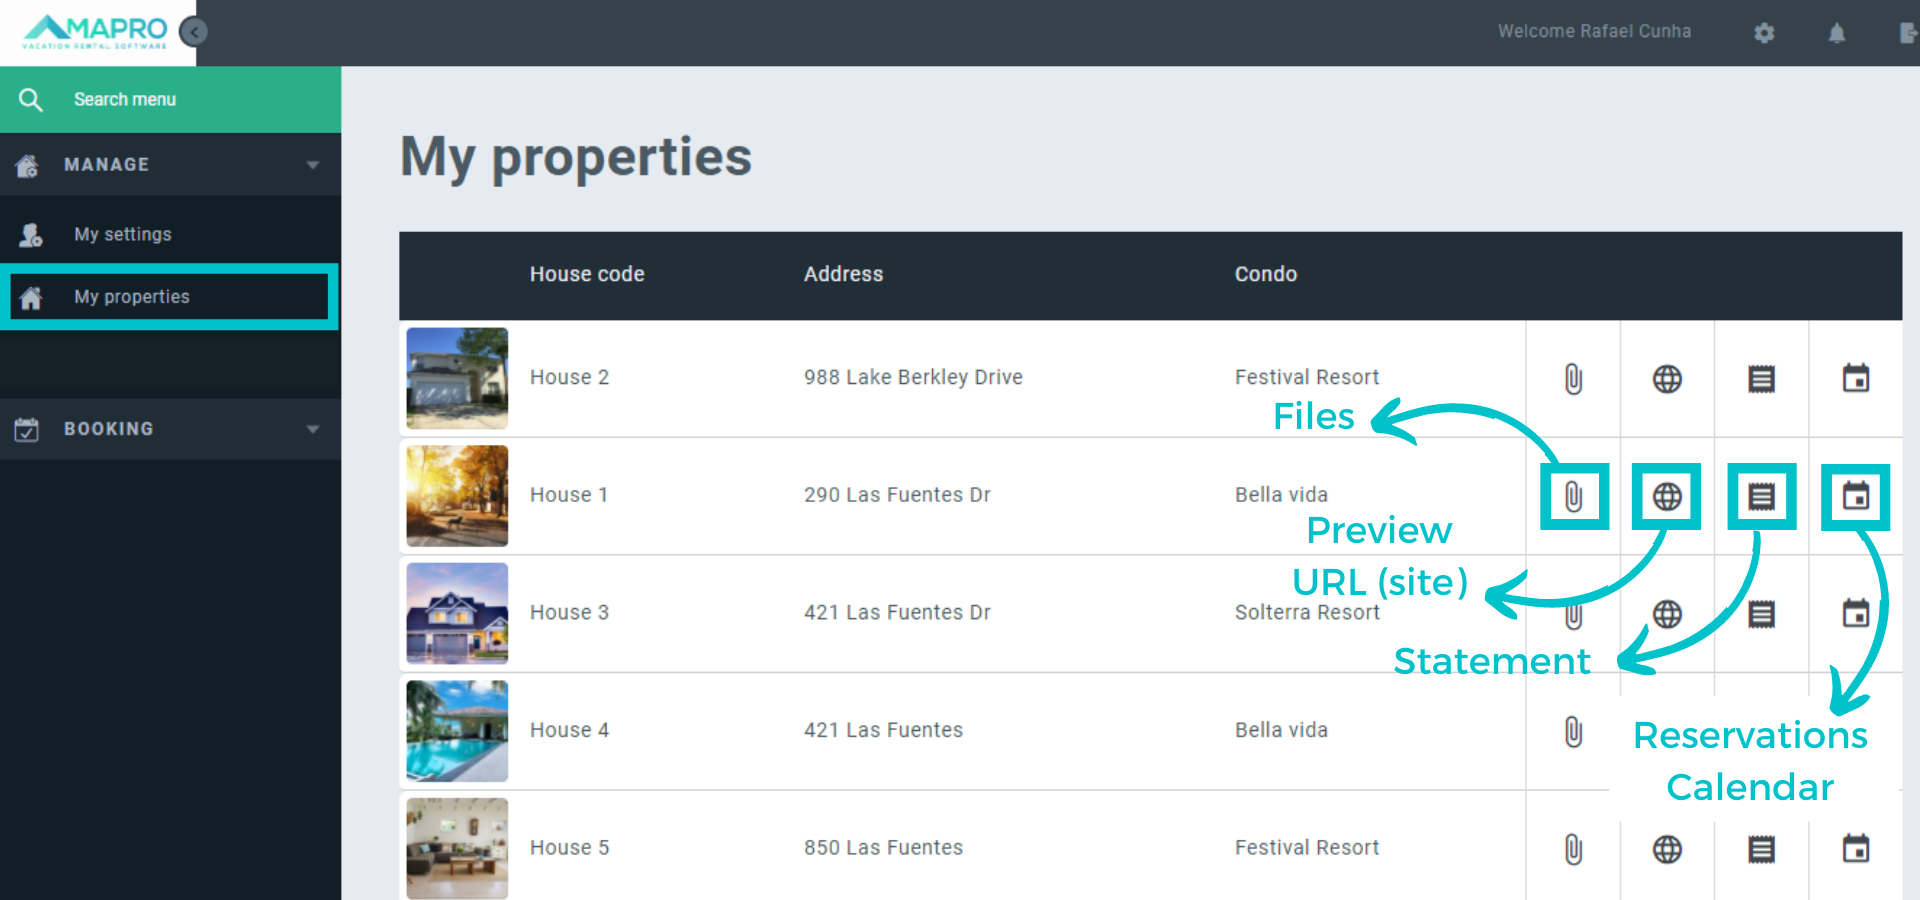Screen dimensions: 1920x900
Task: Open preview URL globe for House 5
Action: click(1667, 849)
